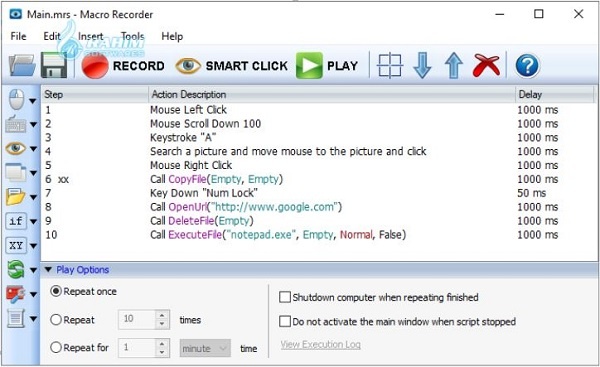Select the Call CopyFile step
Screen dimensions: 600x367
click(216, 179)
